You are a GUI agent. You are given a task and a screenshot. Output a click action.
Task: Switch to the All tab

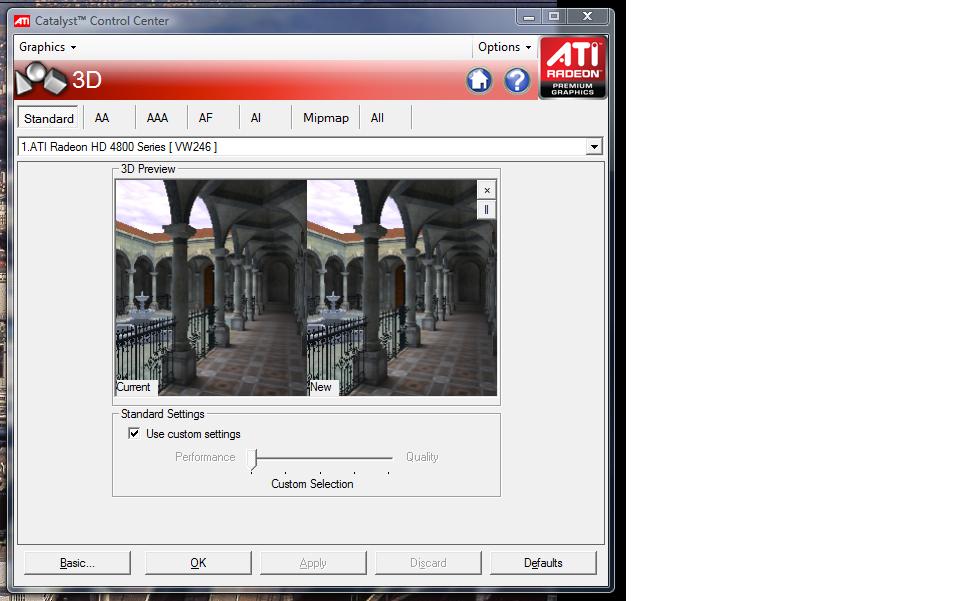[x=377, y=118]
